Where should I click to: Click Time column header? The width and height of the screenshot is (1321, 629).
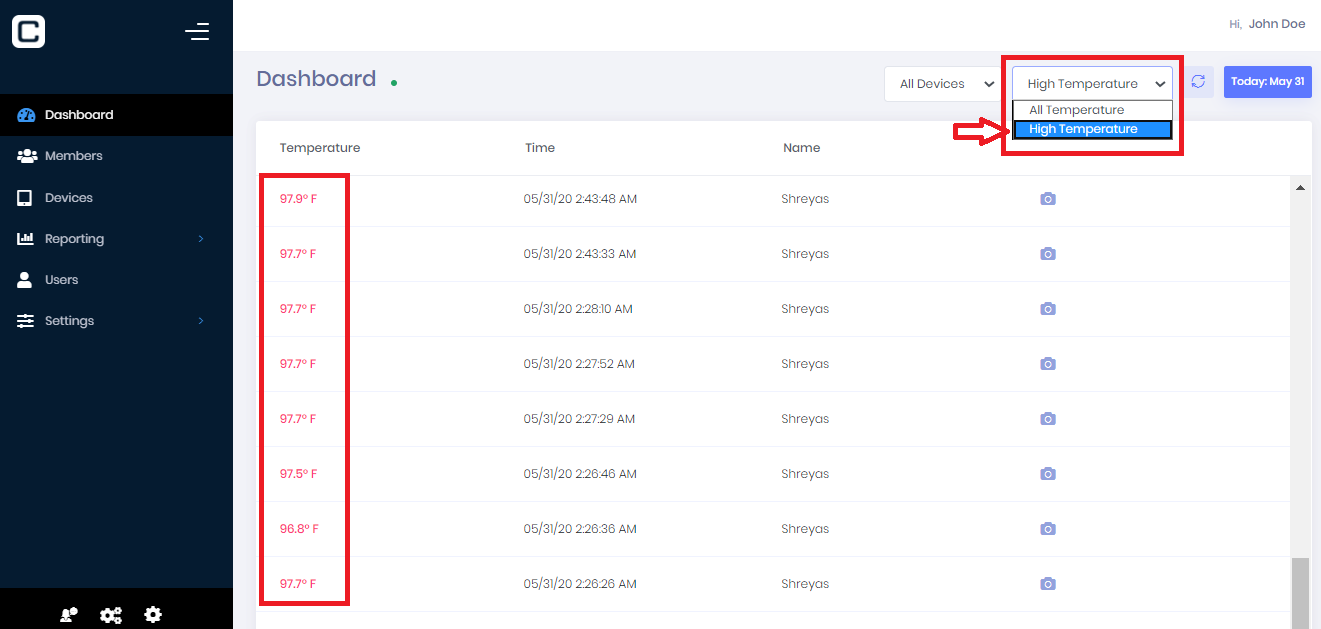[540, 148]
